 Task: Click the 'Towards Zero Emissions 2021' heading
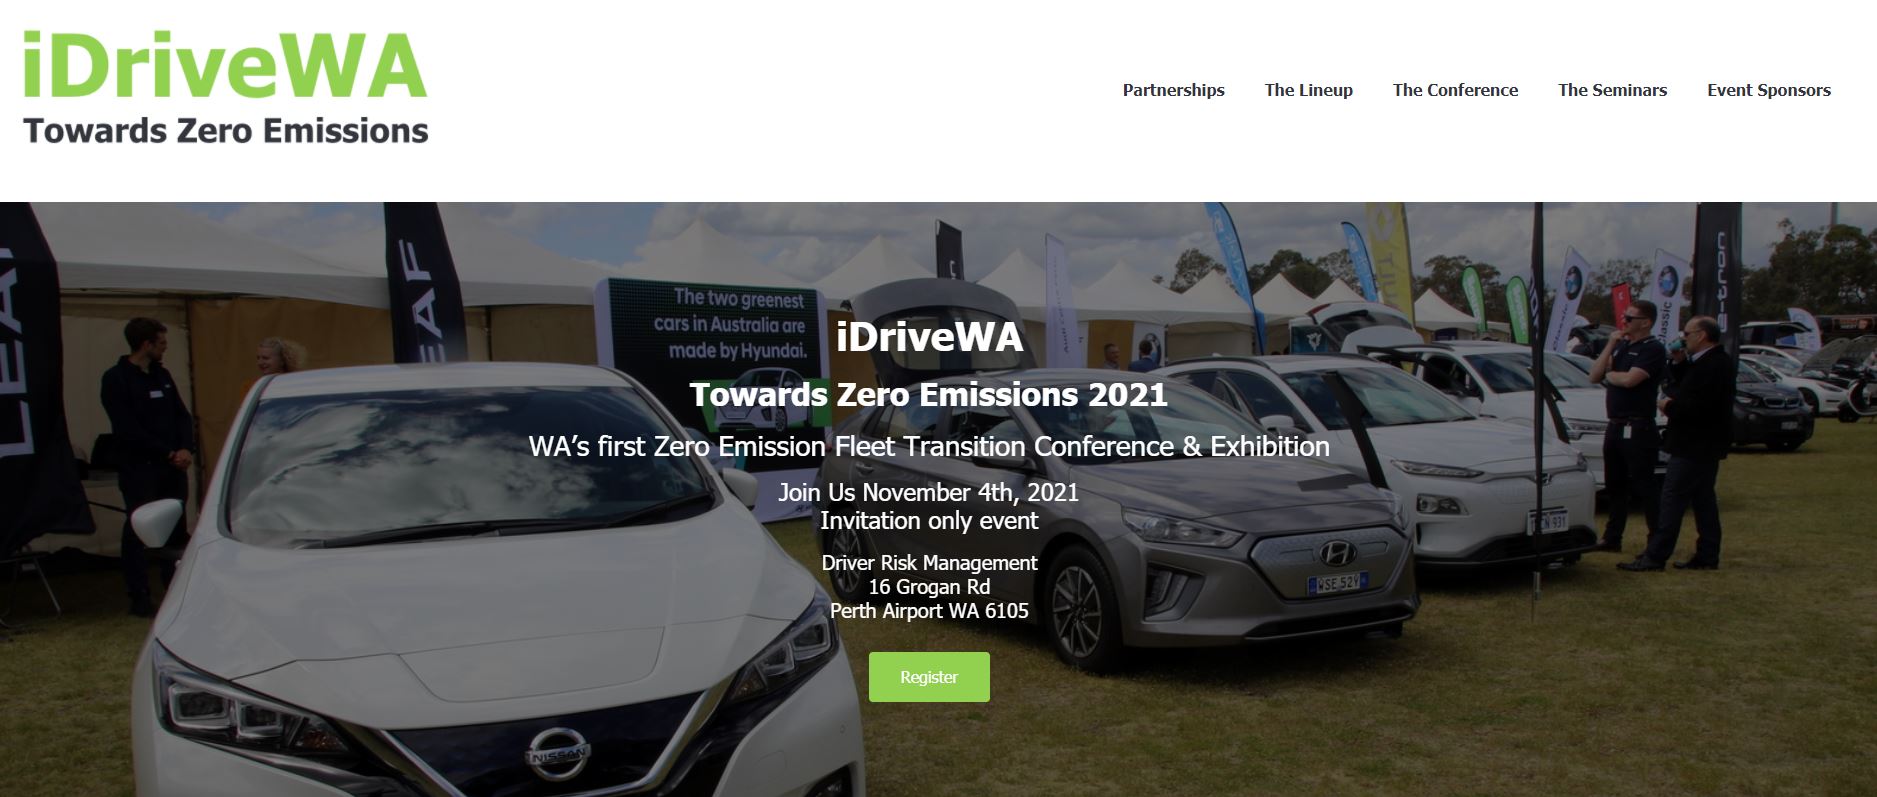click(x=929, y=394)
